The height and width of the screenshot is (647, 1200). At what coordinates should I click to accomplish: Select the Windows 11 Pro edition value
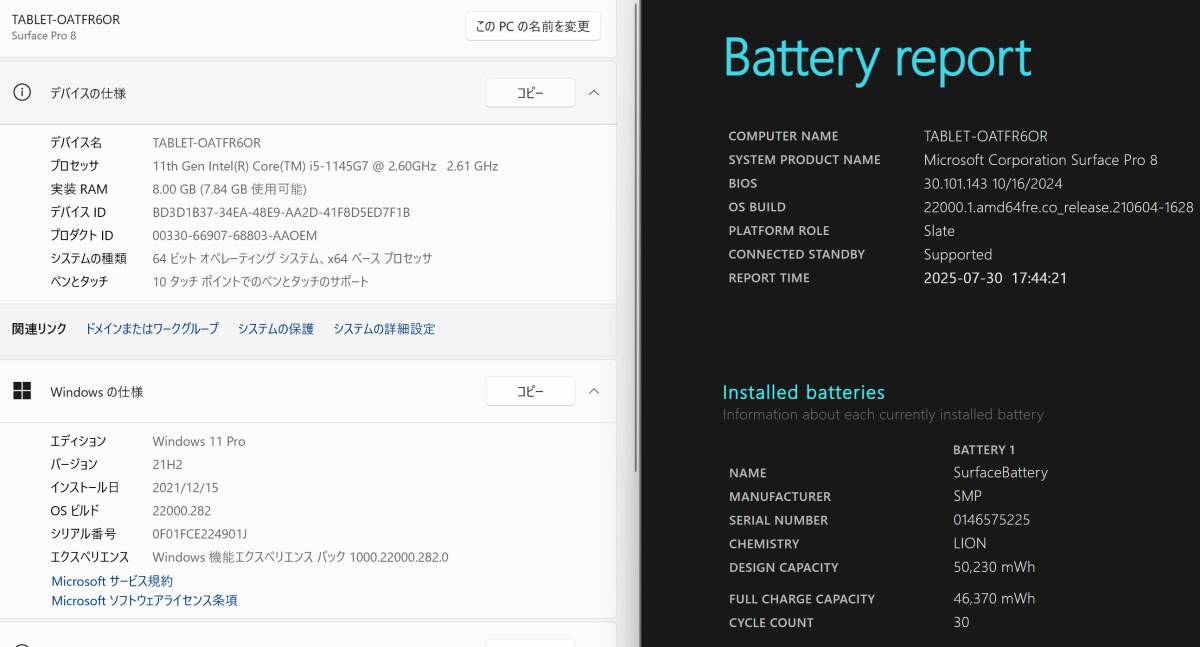[x=199, y=441]
